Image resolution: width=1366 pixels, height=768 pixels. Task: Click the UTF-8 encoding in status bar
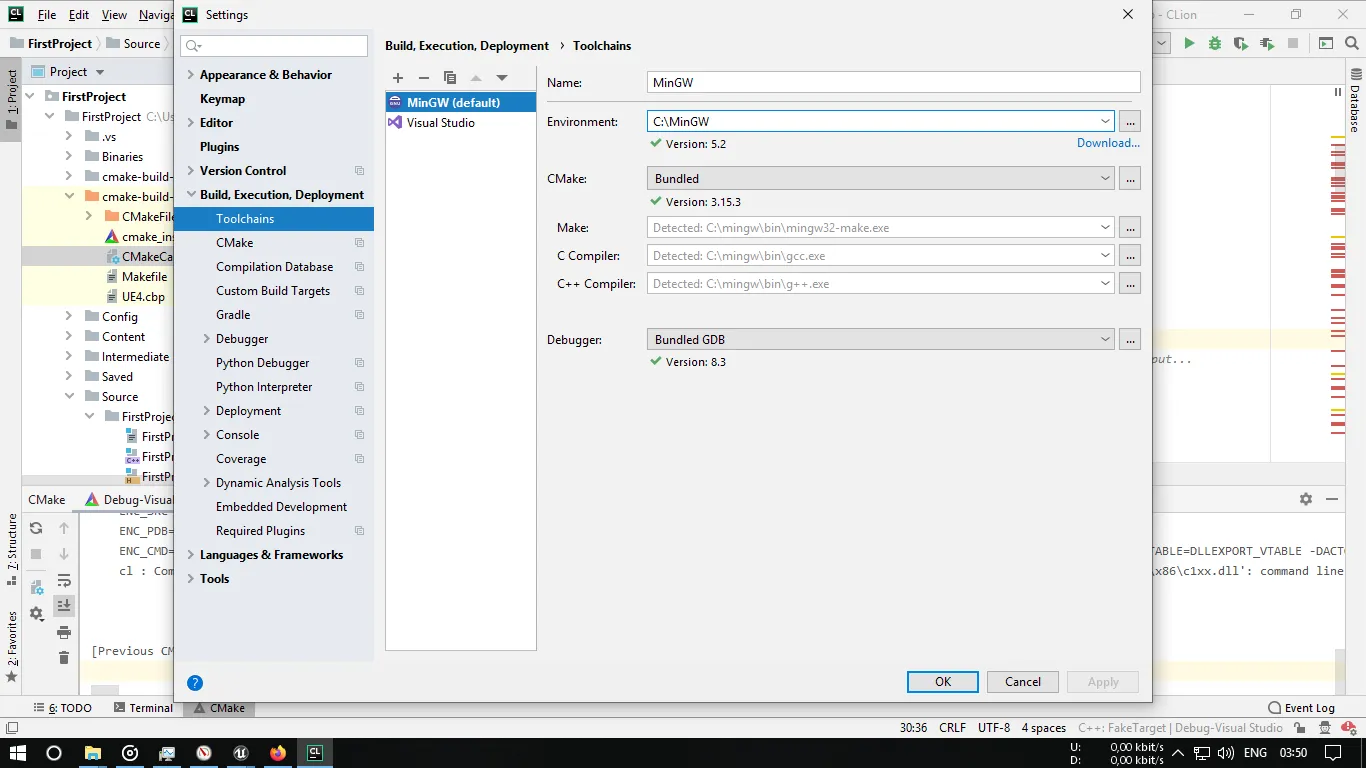(x=994, y=728)
